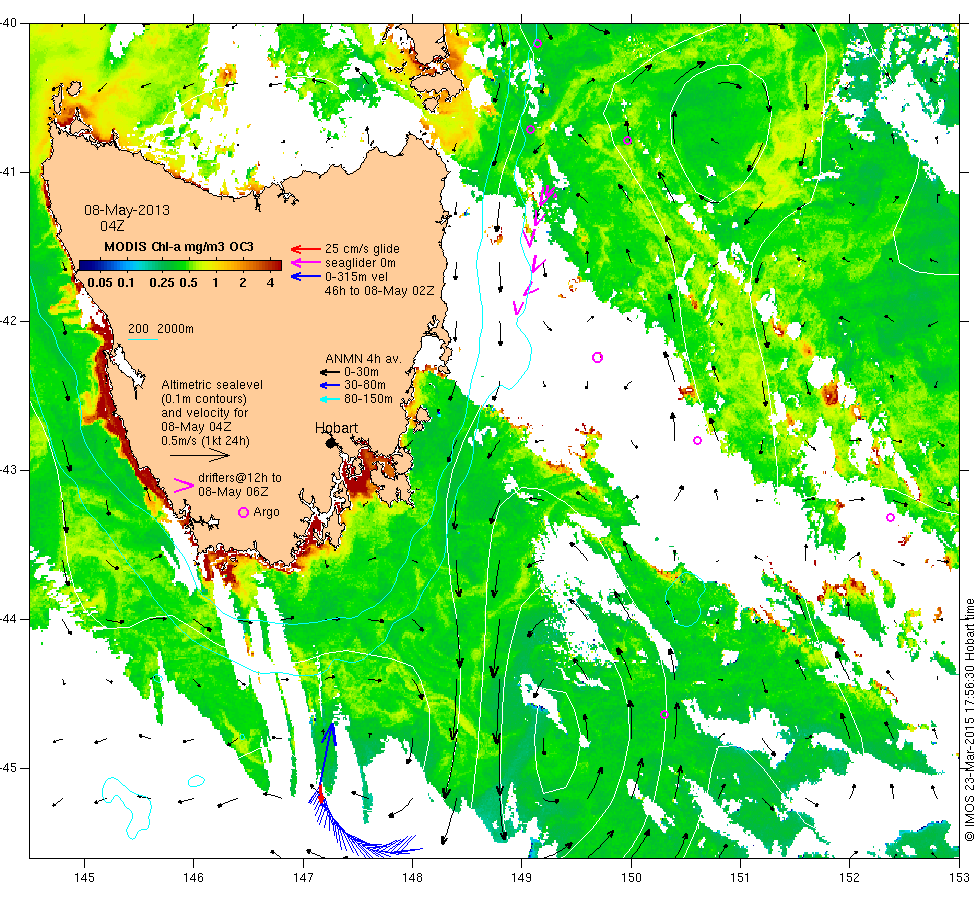The image size is (980, 900).
Task: Click the longitude axis label 150
Action: tap(631, 878)
